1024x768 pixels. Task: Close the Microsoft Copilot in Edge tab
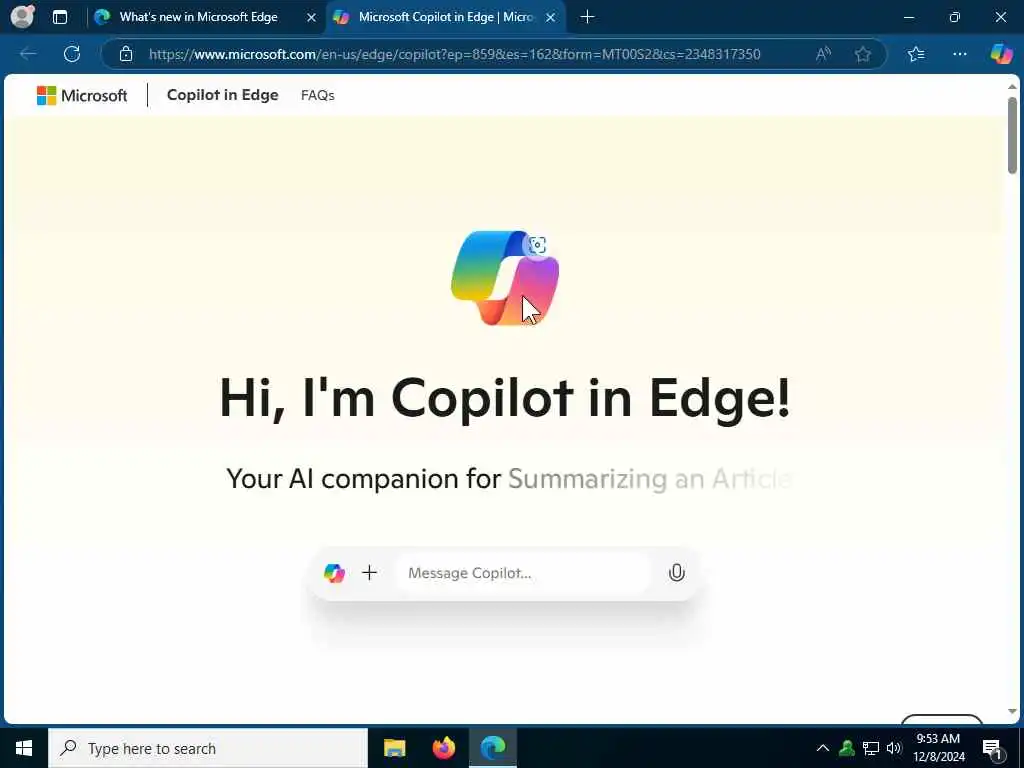[551, 18]
